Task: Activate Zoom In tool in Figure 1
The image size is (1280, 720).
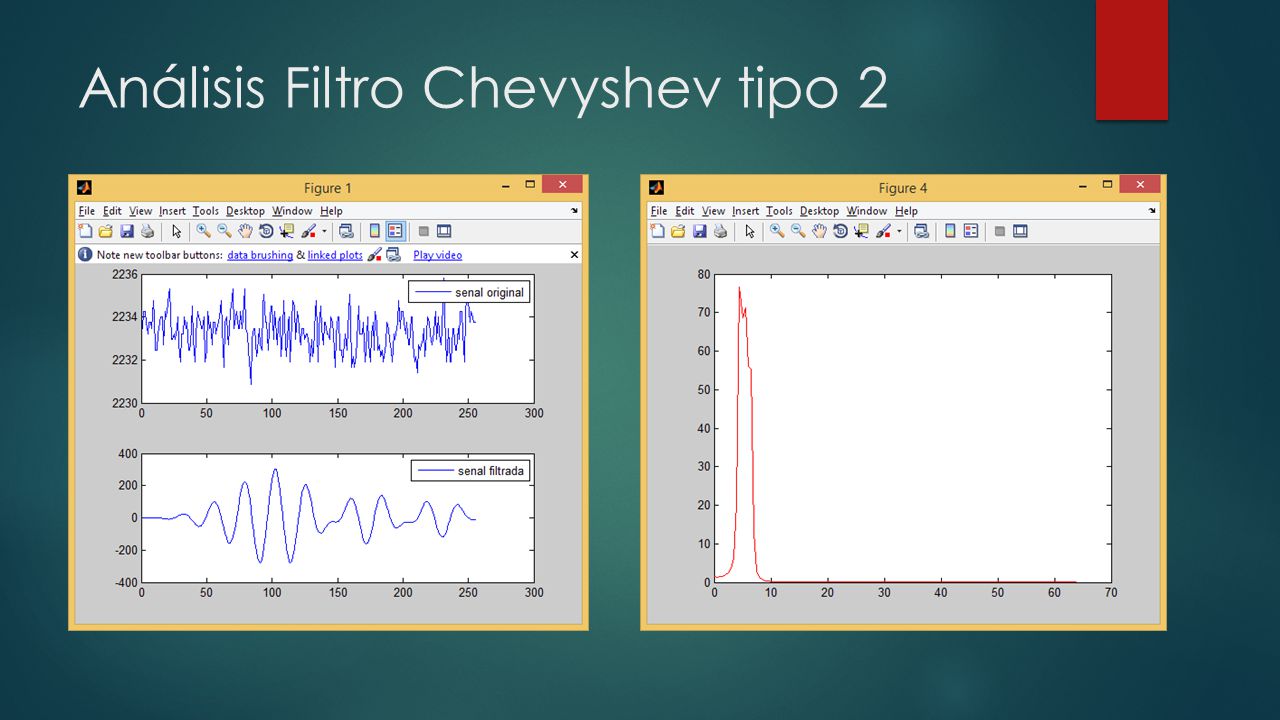Action: click(x=203, y=231)
